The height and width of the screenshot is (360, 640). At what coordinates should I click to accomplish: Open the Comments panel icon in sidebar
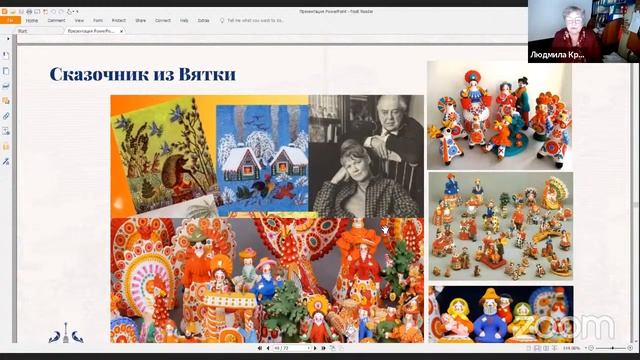click(6, 101)
